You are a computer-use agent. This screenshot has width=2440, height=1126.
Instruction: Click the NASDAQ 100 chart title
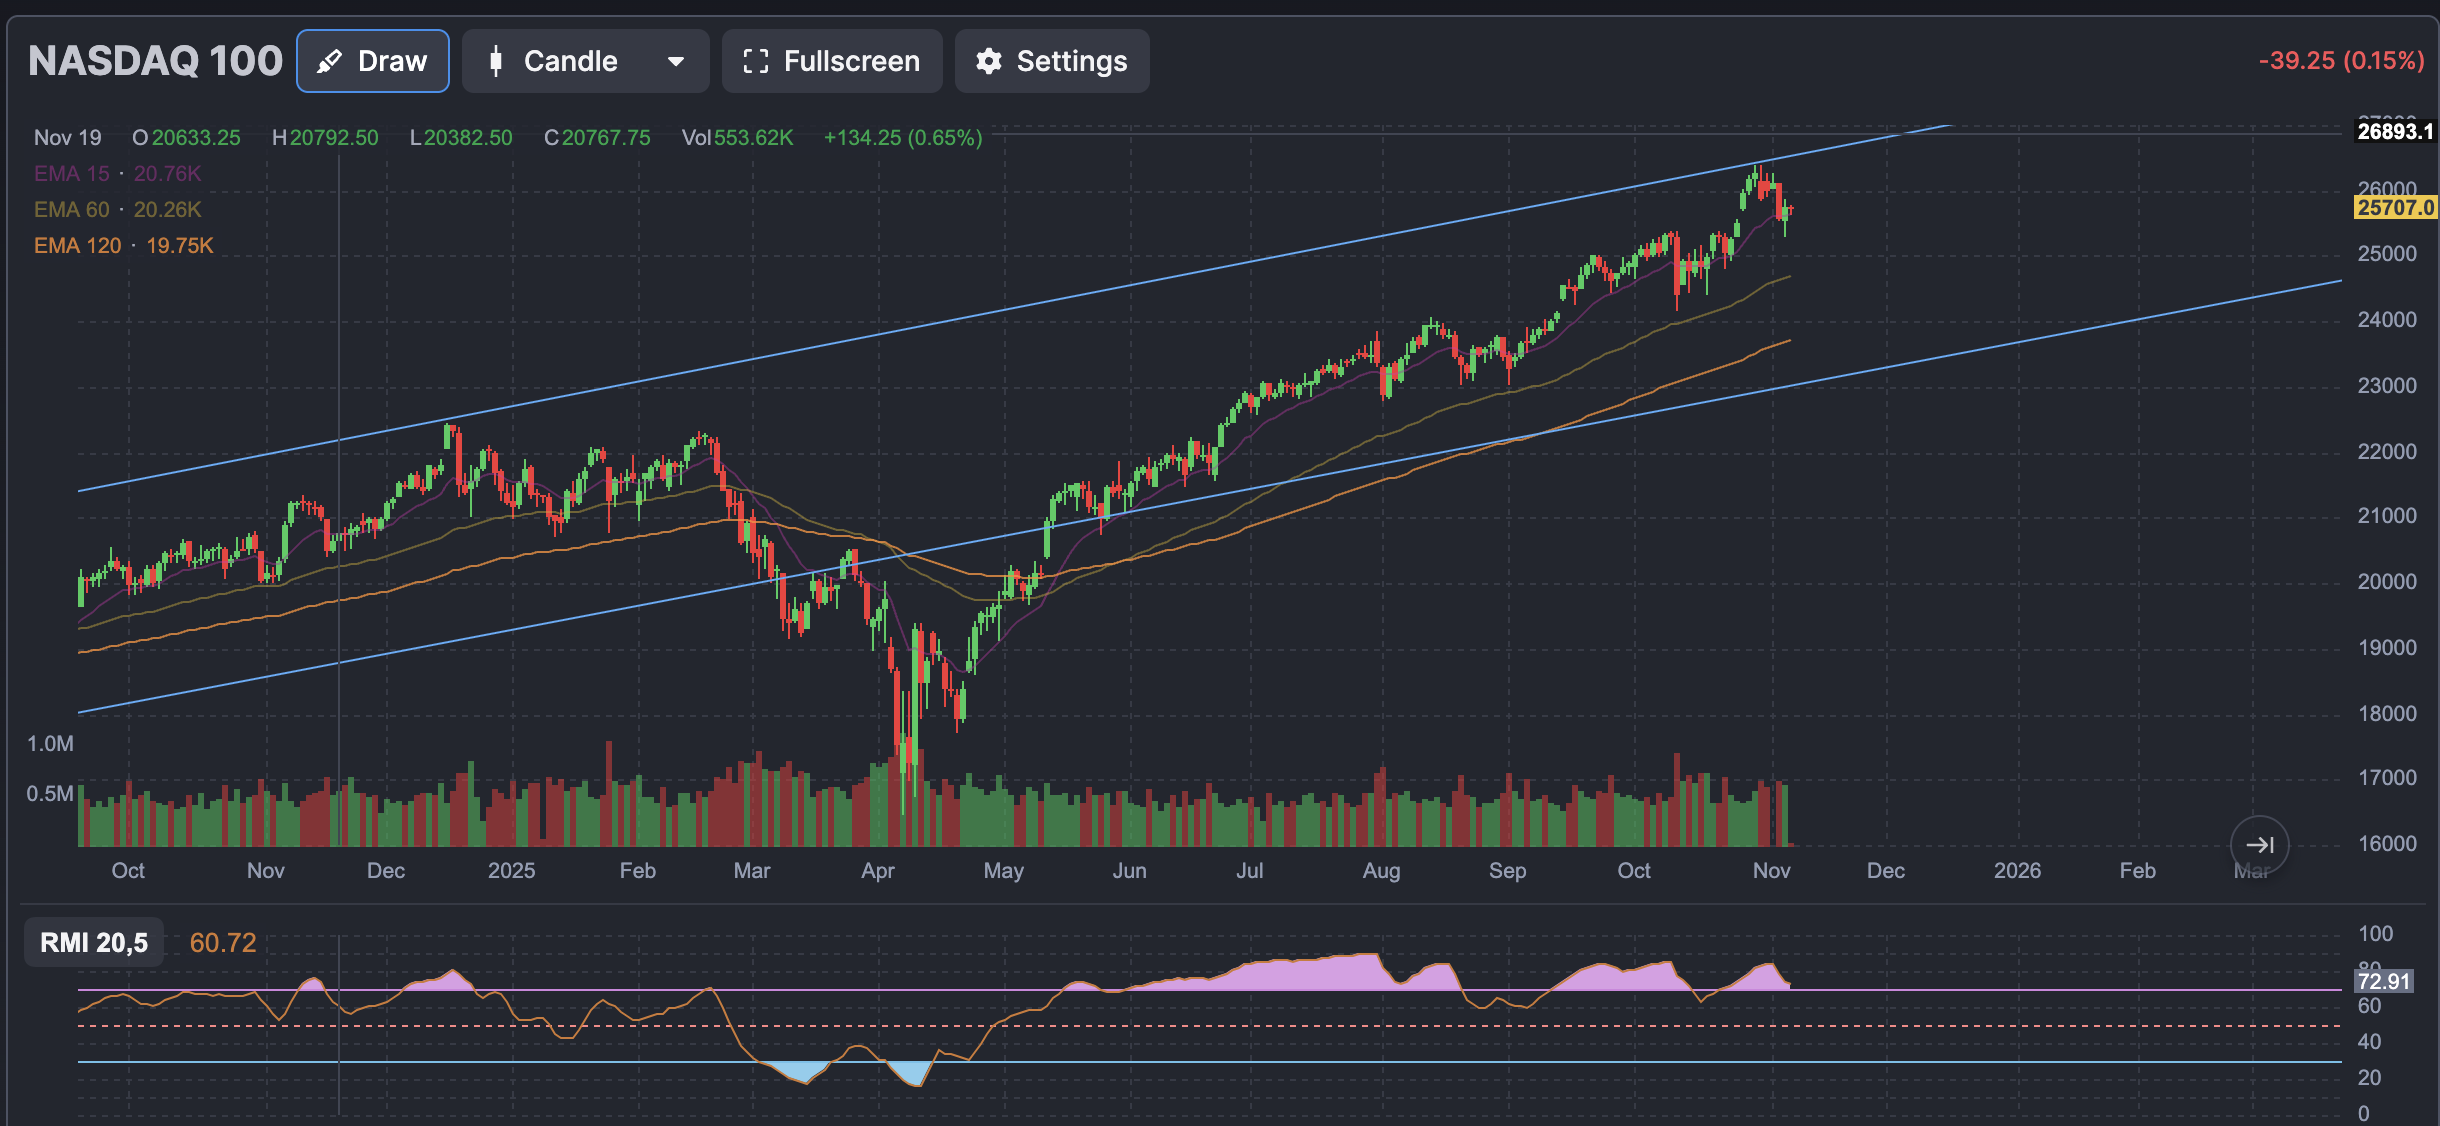tap(155, 62)
